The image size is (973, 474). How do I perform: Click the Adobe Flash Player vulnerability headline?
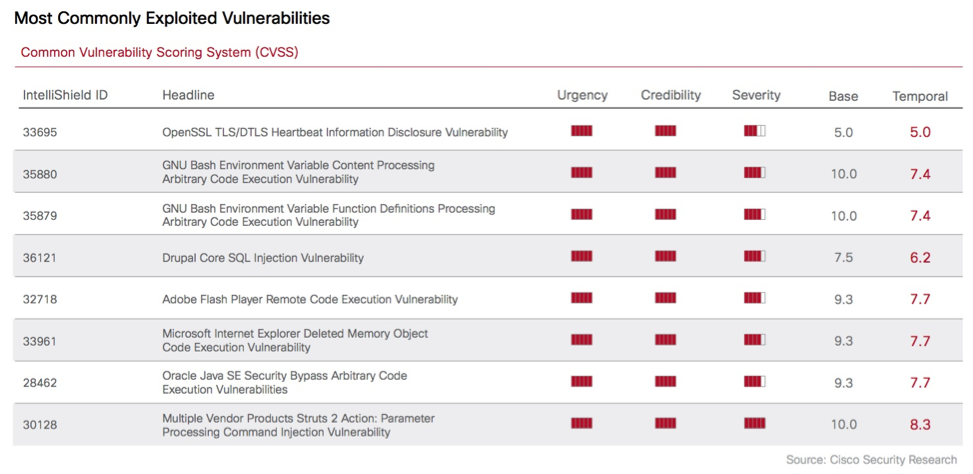point(310,299)
